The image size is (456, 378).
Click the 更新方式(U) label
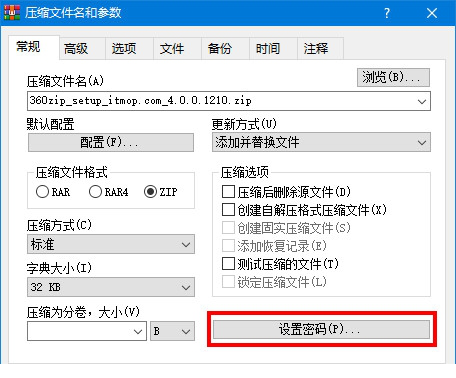pos(244,124)
